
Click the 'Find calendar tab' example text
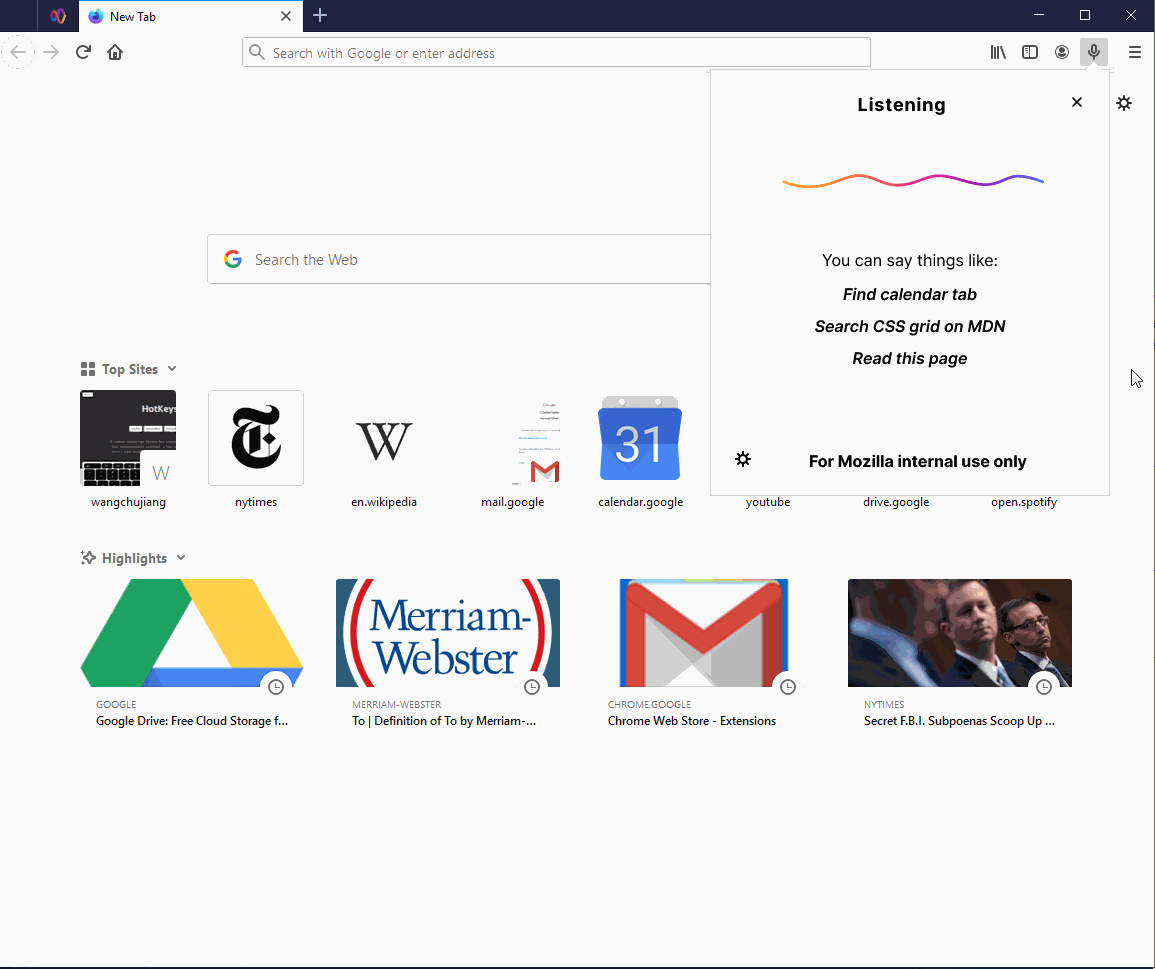(x=910, y=294)
